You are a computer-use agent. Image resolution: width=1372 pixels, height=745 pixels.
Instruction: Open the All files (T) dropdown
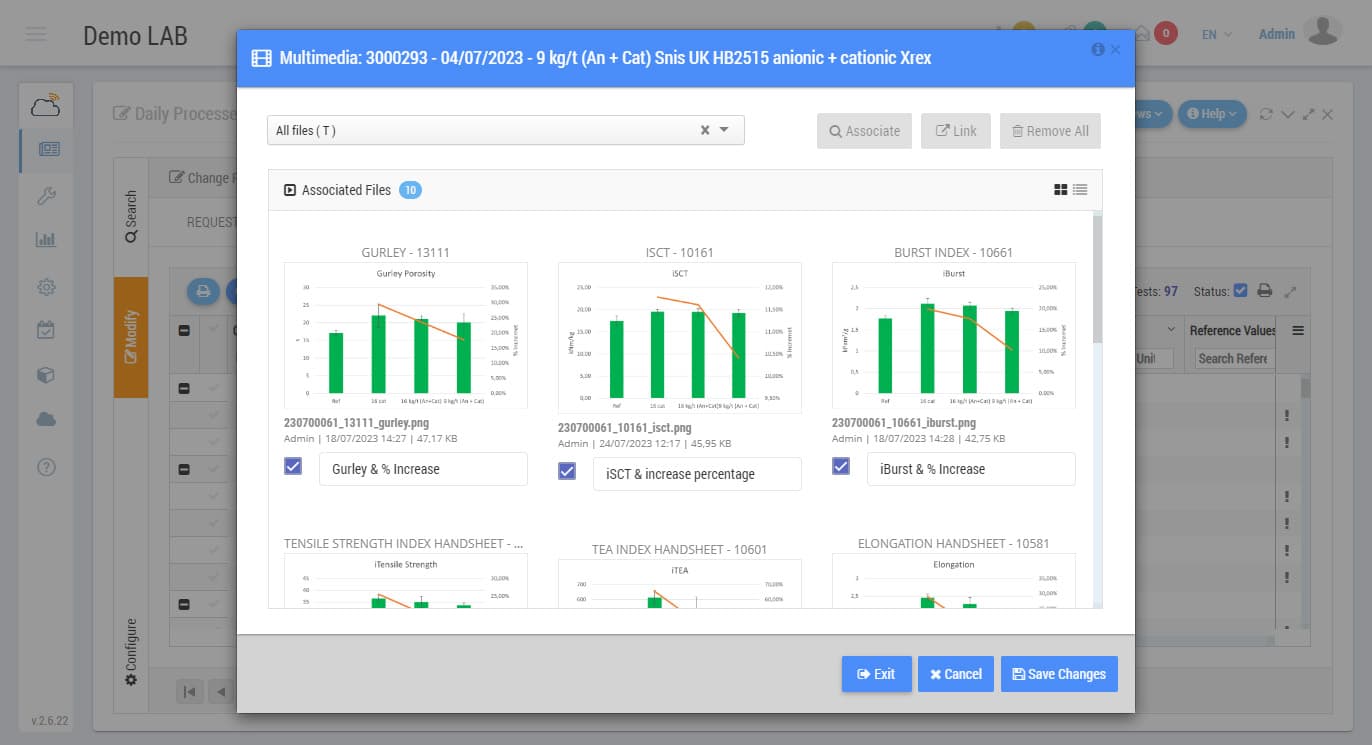[725, 130]
